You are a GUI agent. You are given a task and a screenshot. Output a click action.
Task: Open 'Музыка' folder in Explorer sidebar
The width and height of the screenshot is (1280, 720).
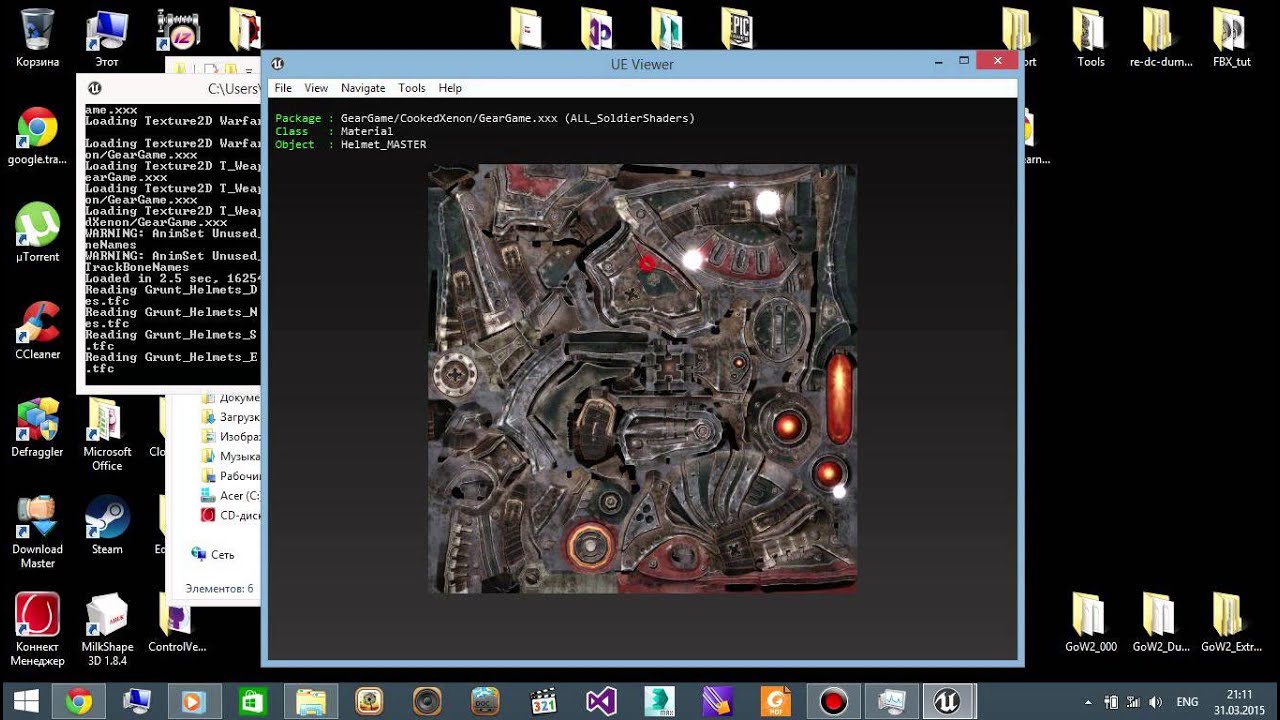230,456
